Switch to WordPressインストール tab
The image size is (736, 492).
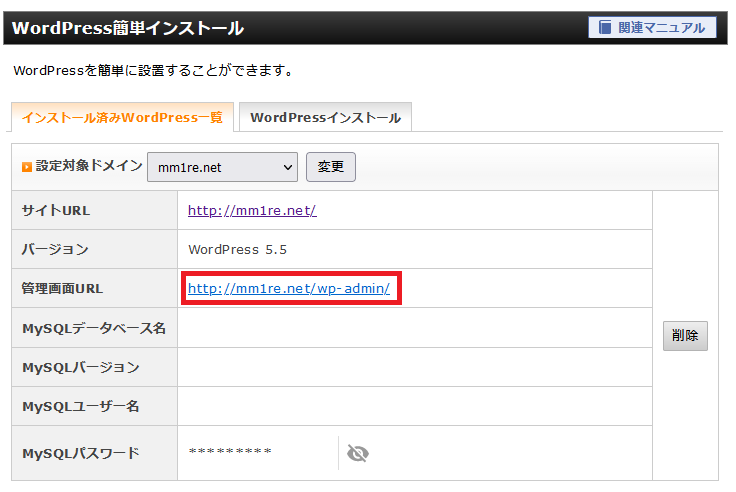tap(325, 117)
